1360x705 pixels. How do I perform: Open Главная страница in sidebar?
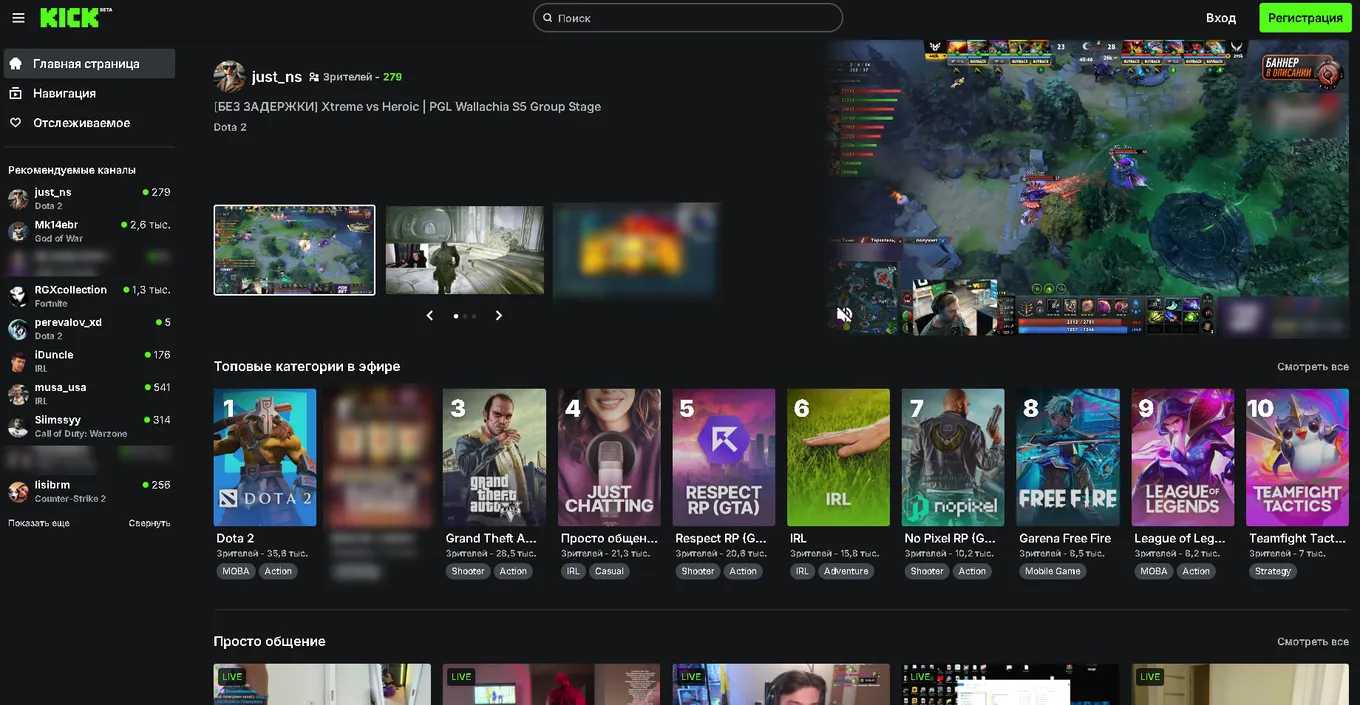89,63
